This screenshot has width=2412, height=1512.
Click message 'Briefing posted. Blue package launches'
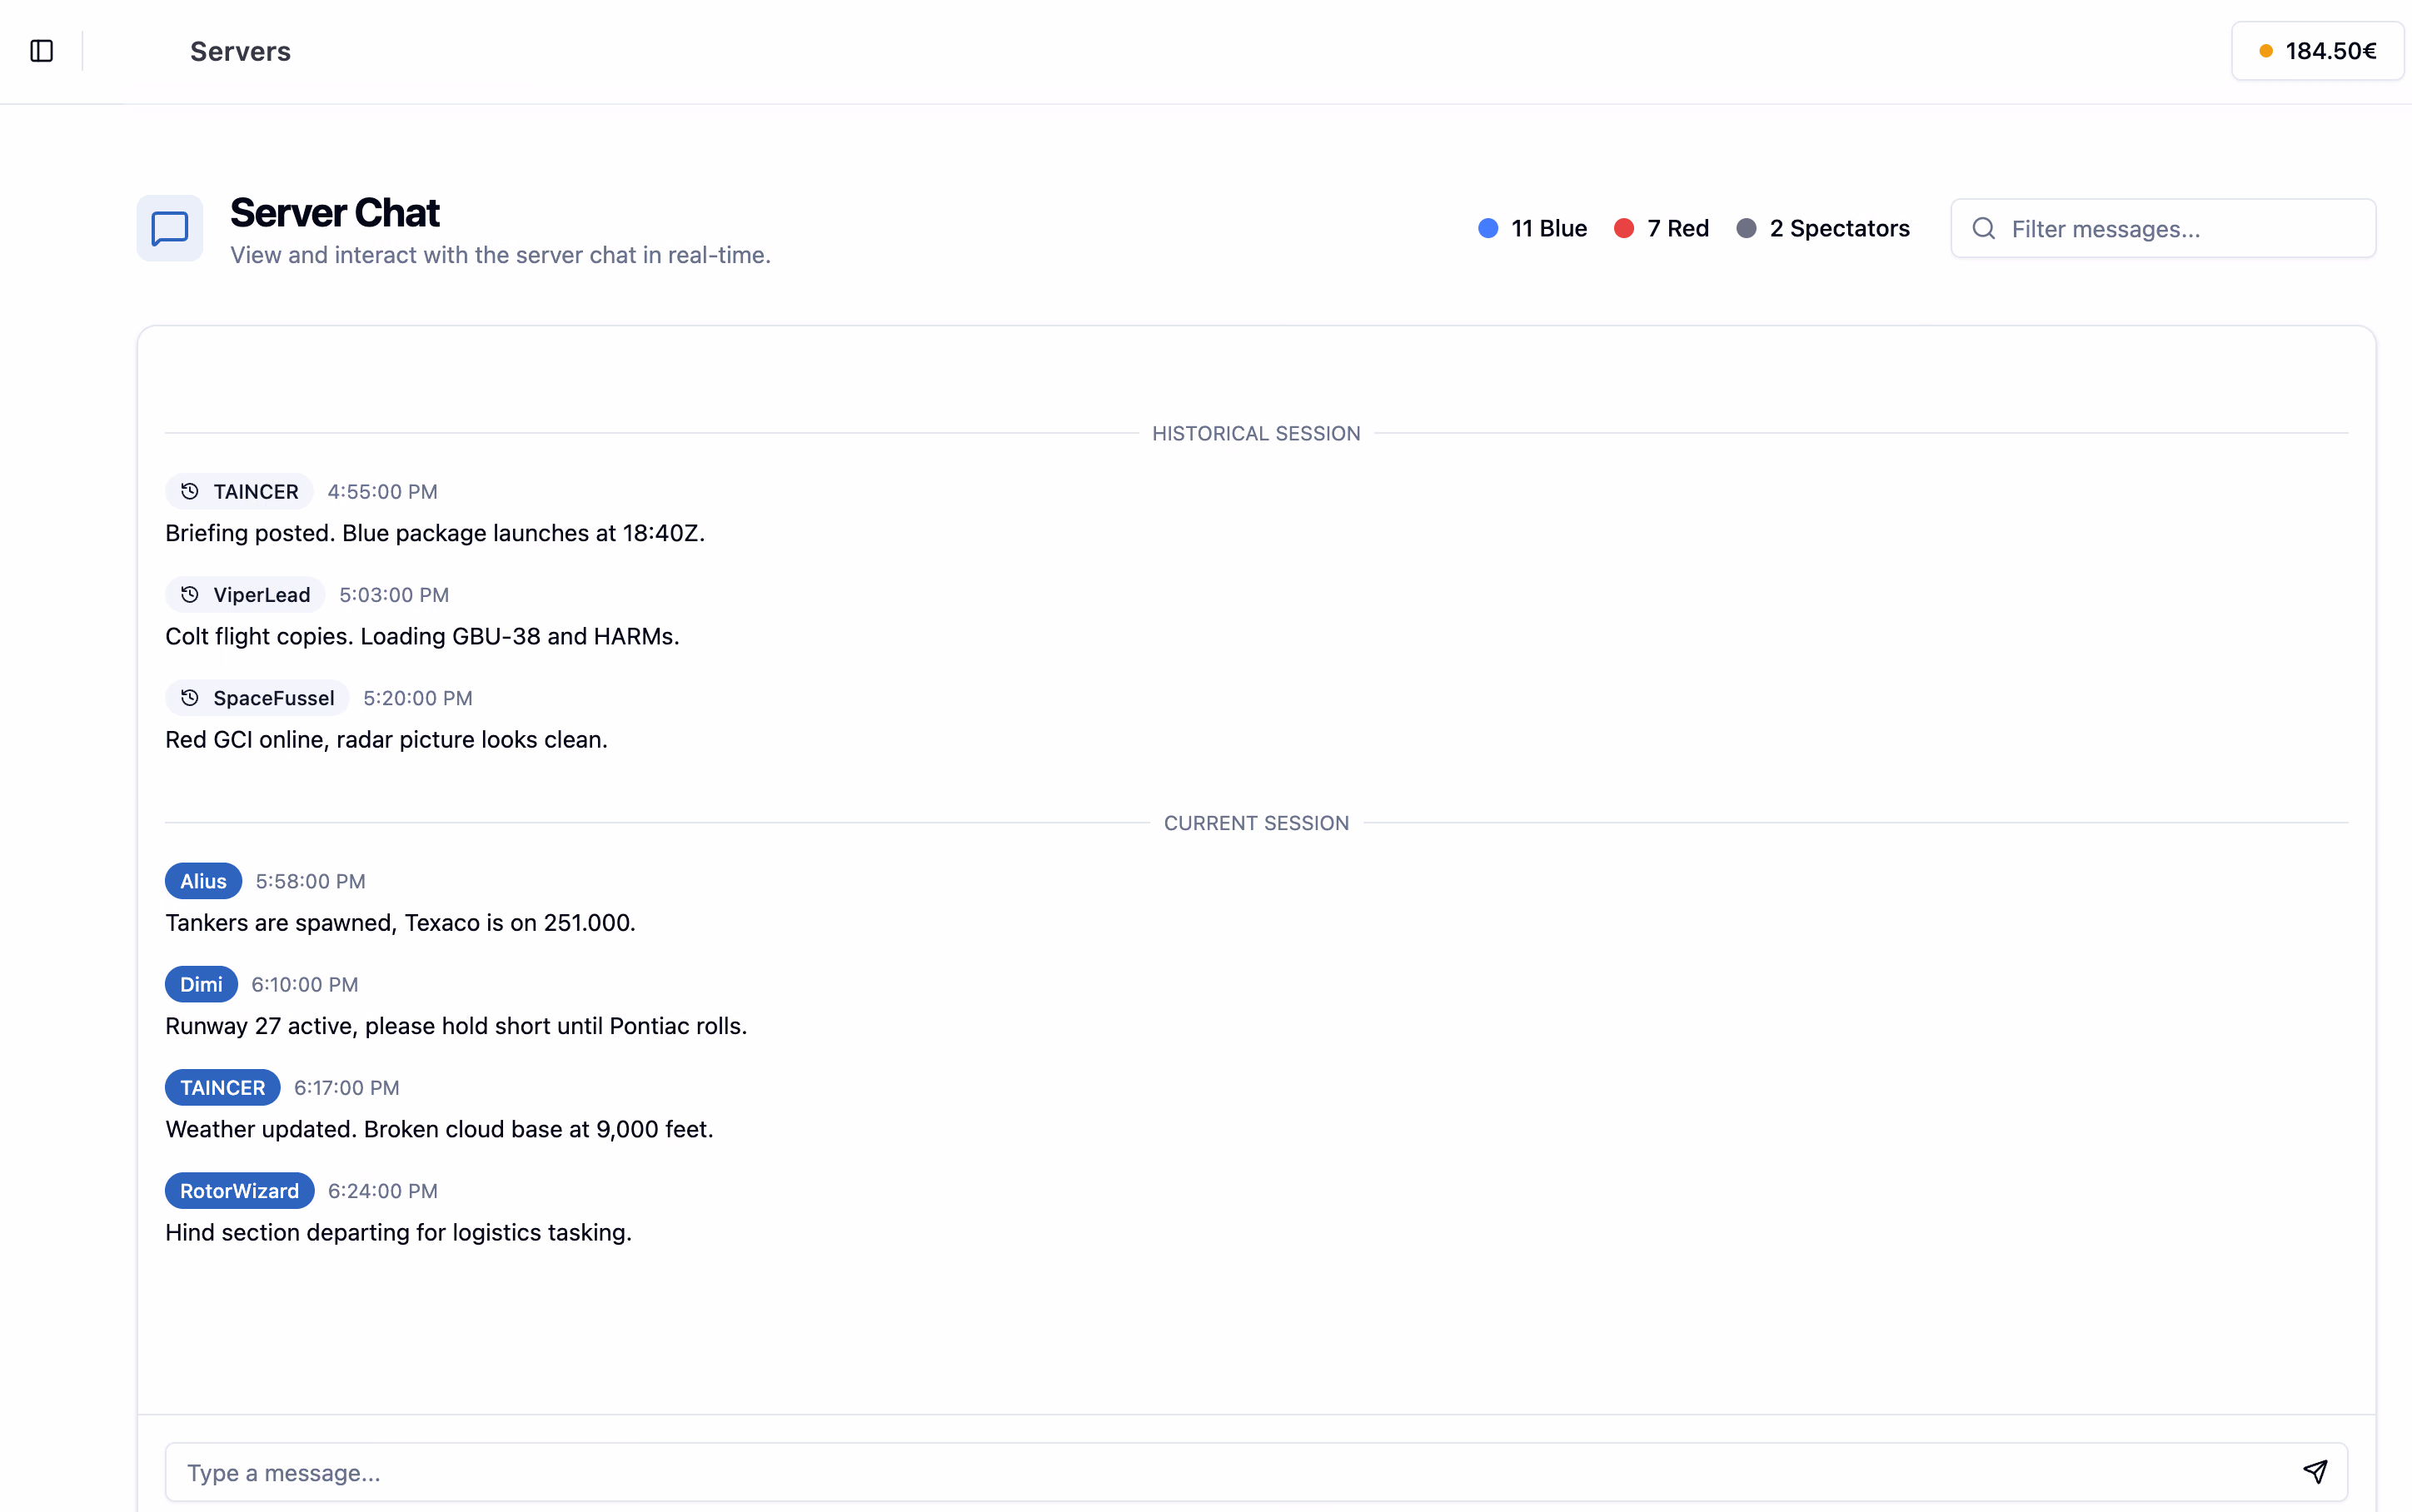435,533
